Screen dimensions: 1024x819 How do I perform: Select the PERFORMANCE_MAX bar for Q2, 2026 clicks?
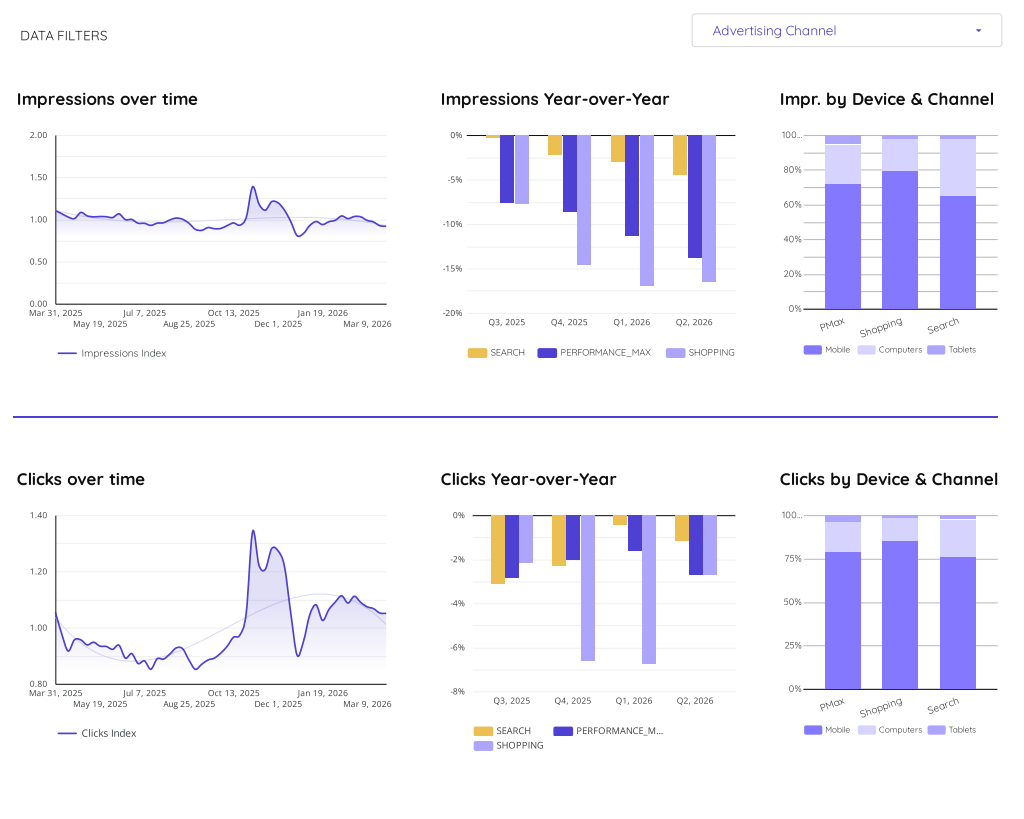pos(696,545)
